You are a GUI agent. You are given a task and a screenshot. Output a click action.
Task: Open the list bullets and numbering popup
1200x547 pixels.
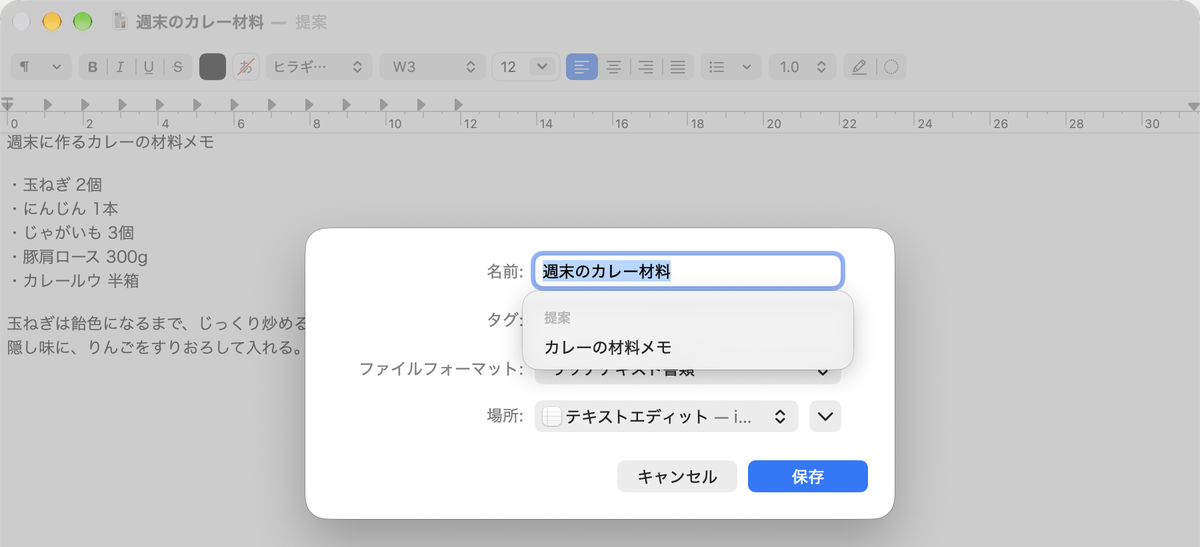(x=730, y=67)
